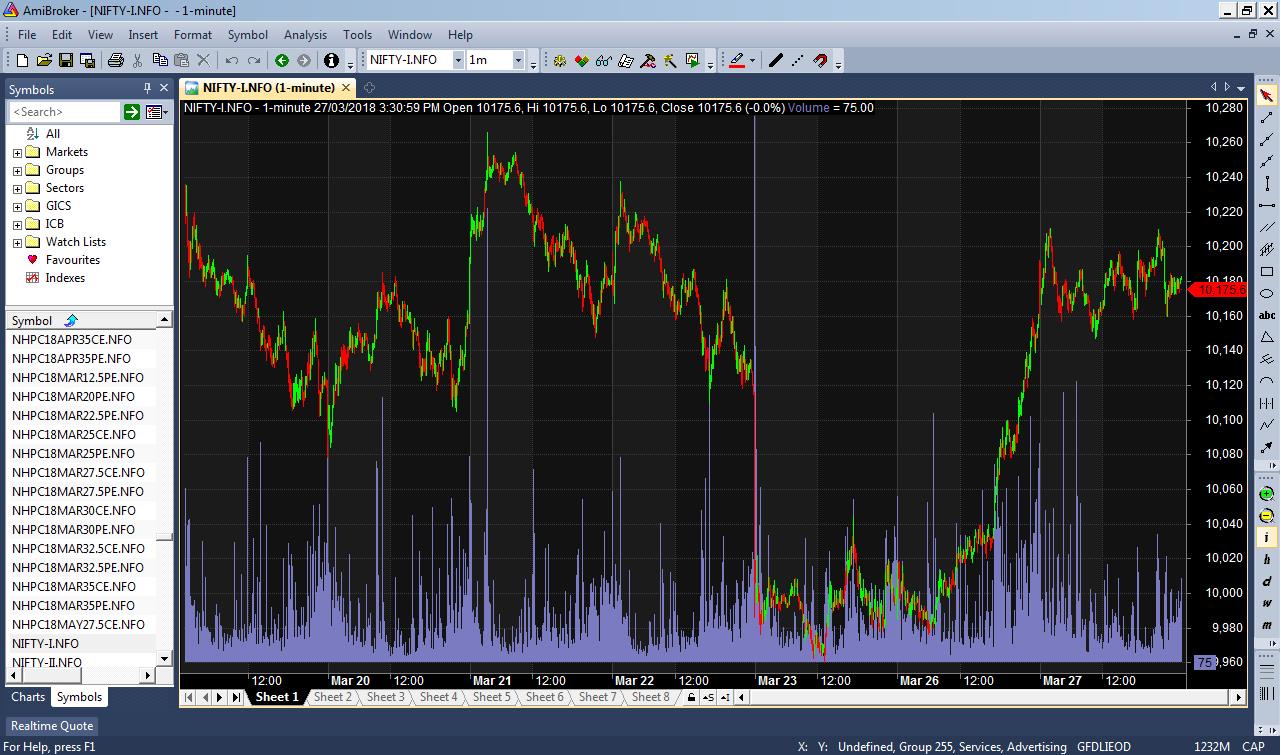Screen dimensions: 1281x755
Task: Switch chart to daily 'd' interval
Action: pos(1267,582)
